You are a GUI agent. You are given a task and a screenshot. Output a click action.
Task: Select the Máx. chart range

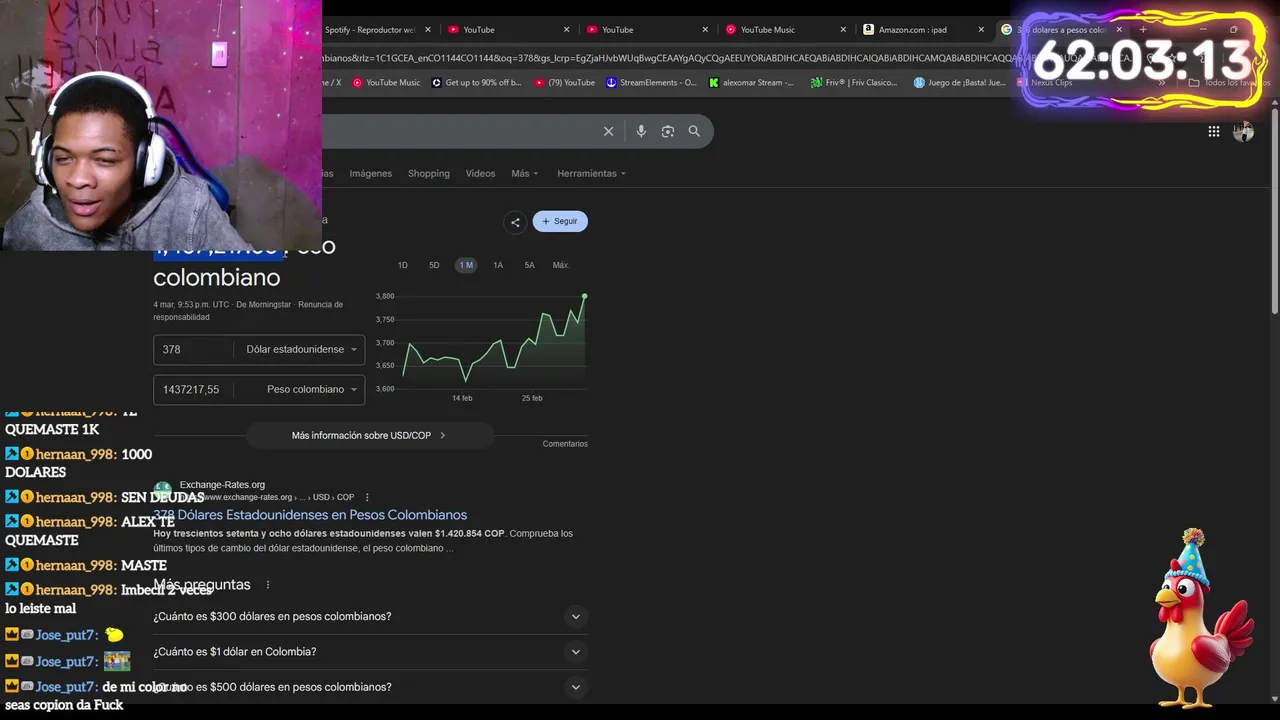[x=561, y=265]
